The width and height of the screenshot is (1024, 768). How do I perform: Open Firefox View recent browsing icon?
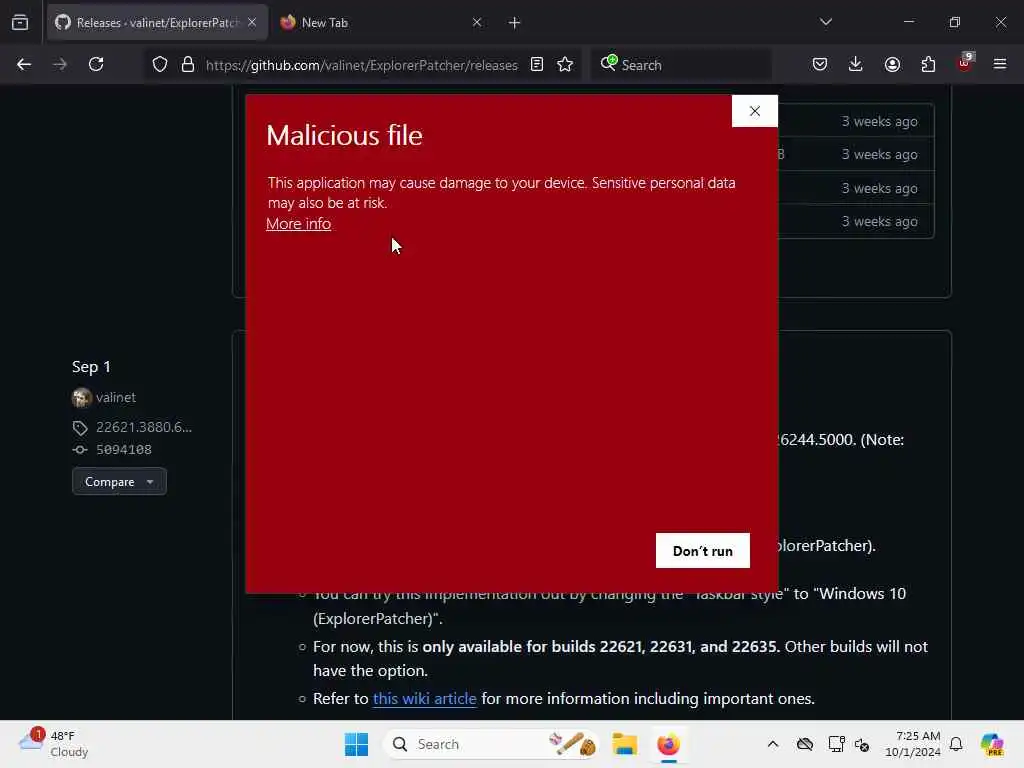[x=20, y=23]
